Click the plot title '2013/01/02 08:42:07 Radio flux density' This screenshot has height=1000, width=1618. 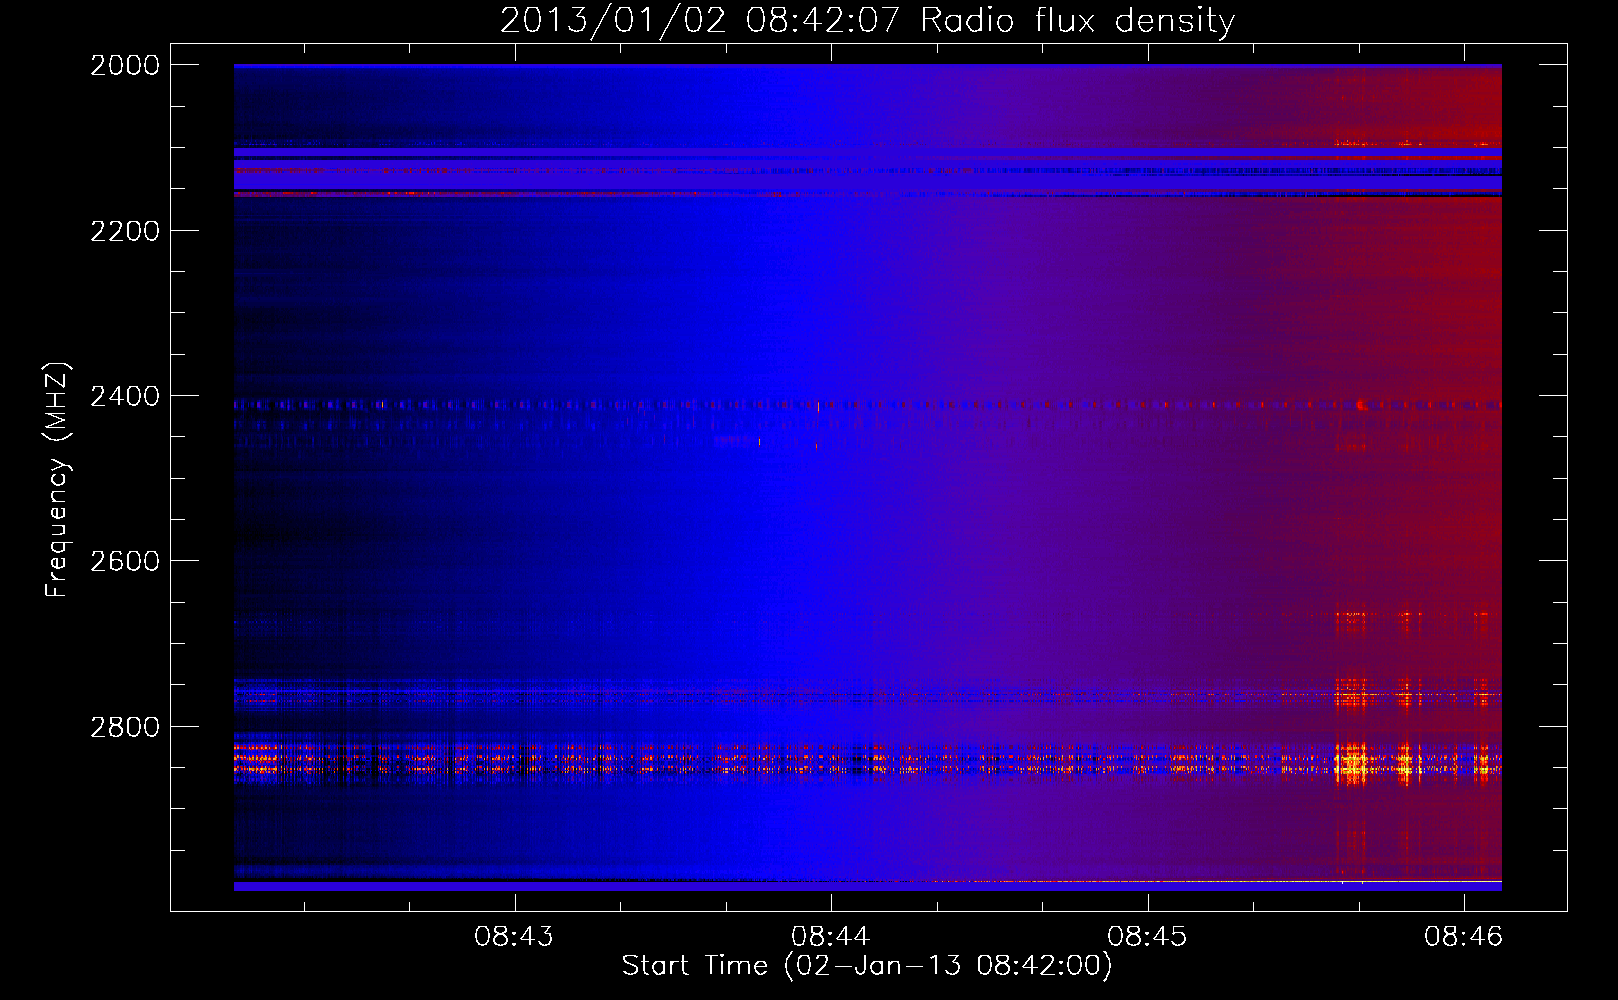[x=867, y=20]
